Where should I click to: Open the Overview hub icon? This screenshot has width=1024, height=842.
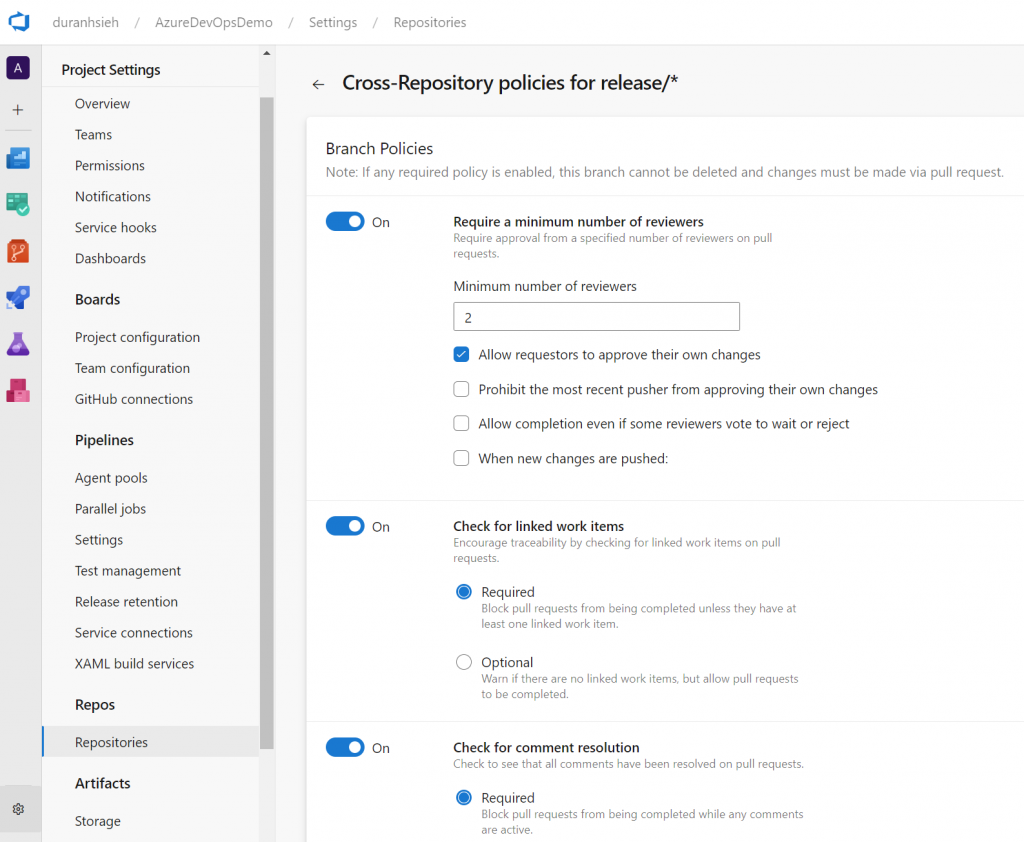point(18,158)
